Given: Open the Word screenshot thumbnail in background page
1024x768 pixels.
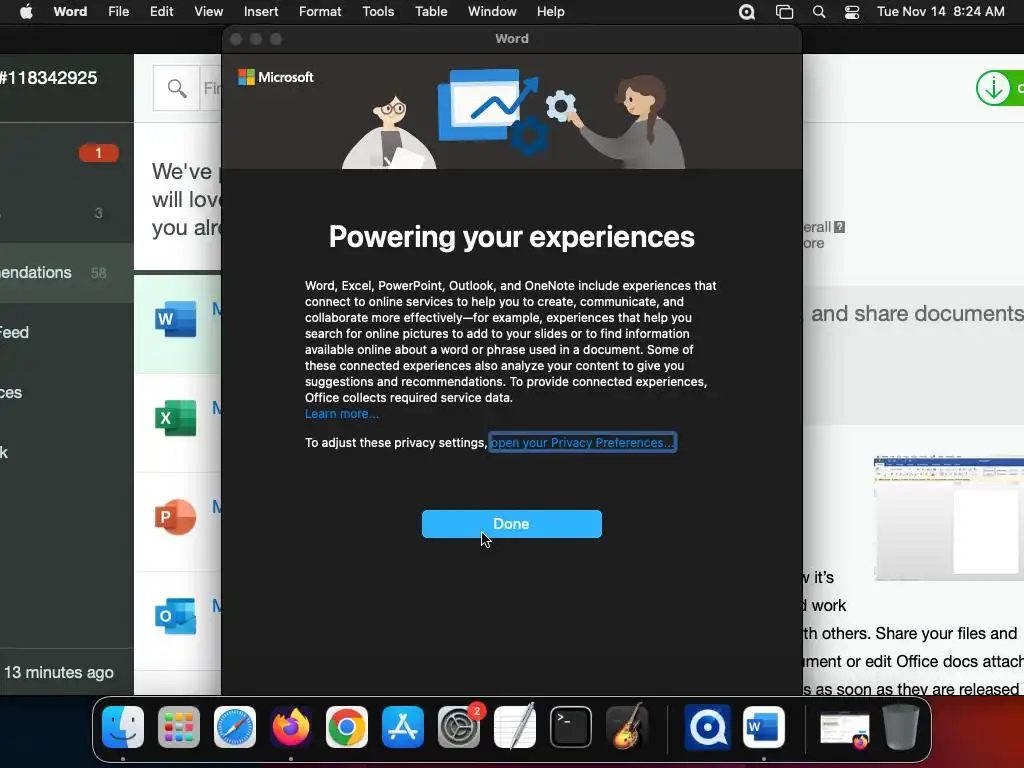Looking at the screenshot, I should [x=949, y=519].
